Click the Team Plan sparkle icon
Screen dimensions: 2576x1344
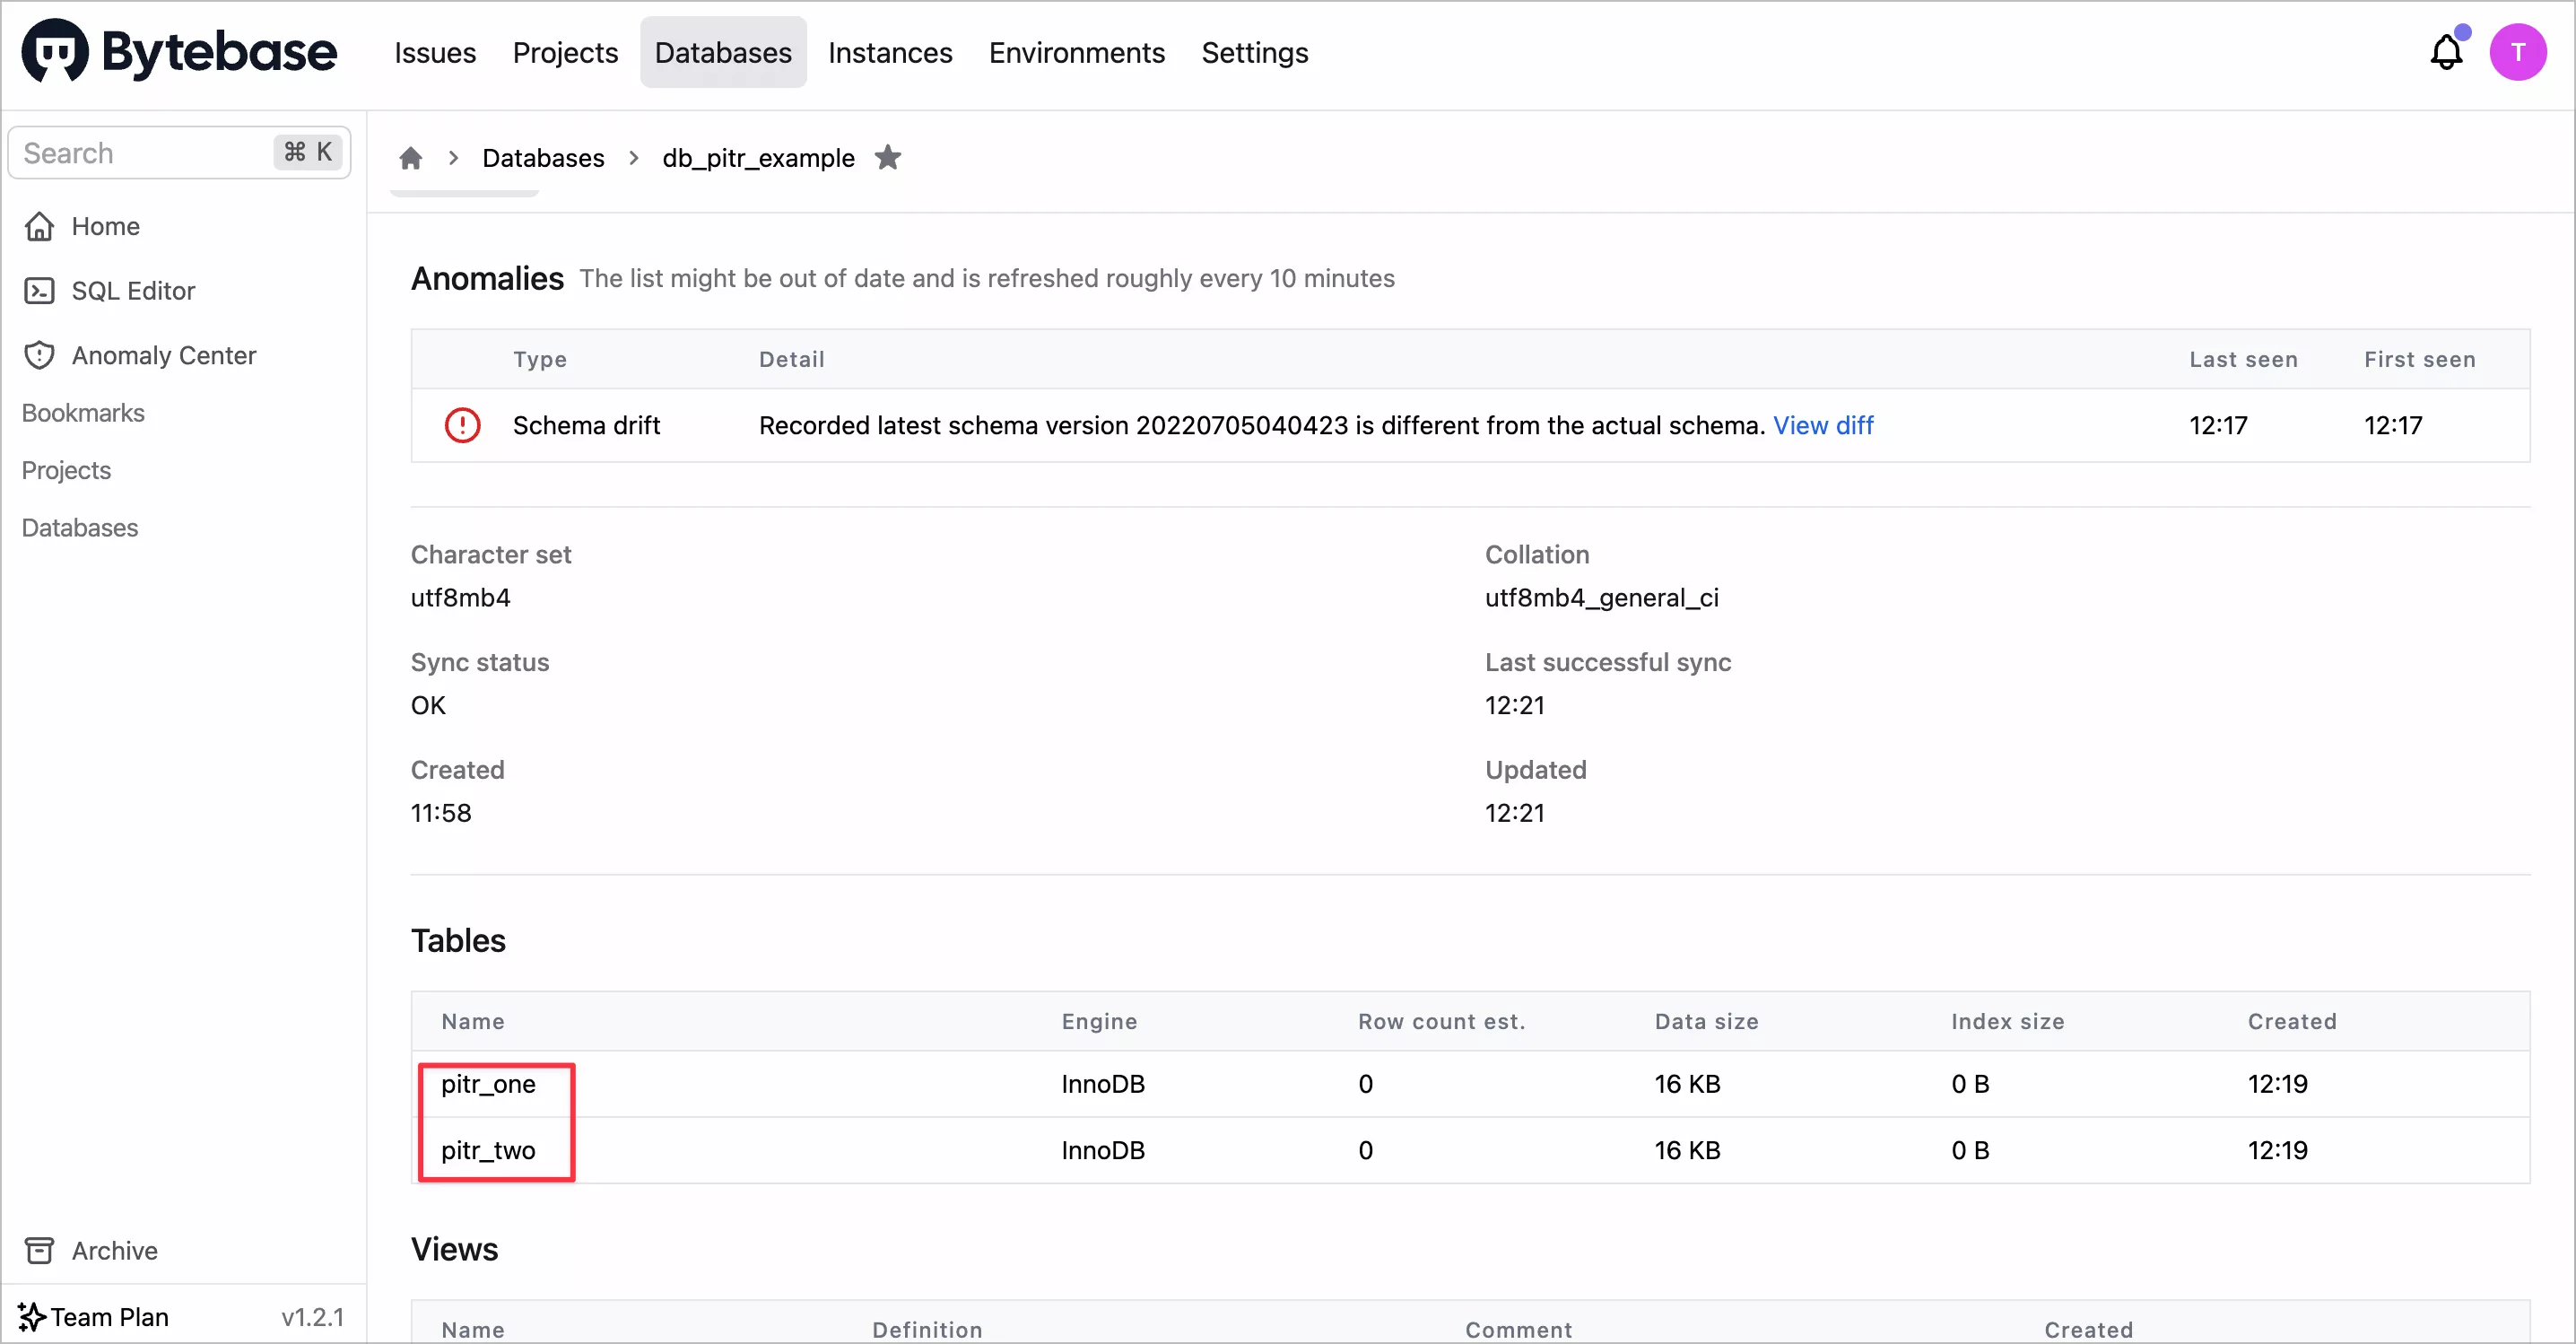pyautogui.click(x=32, y=1316)
